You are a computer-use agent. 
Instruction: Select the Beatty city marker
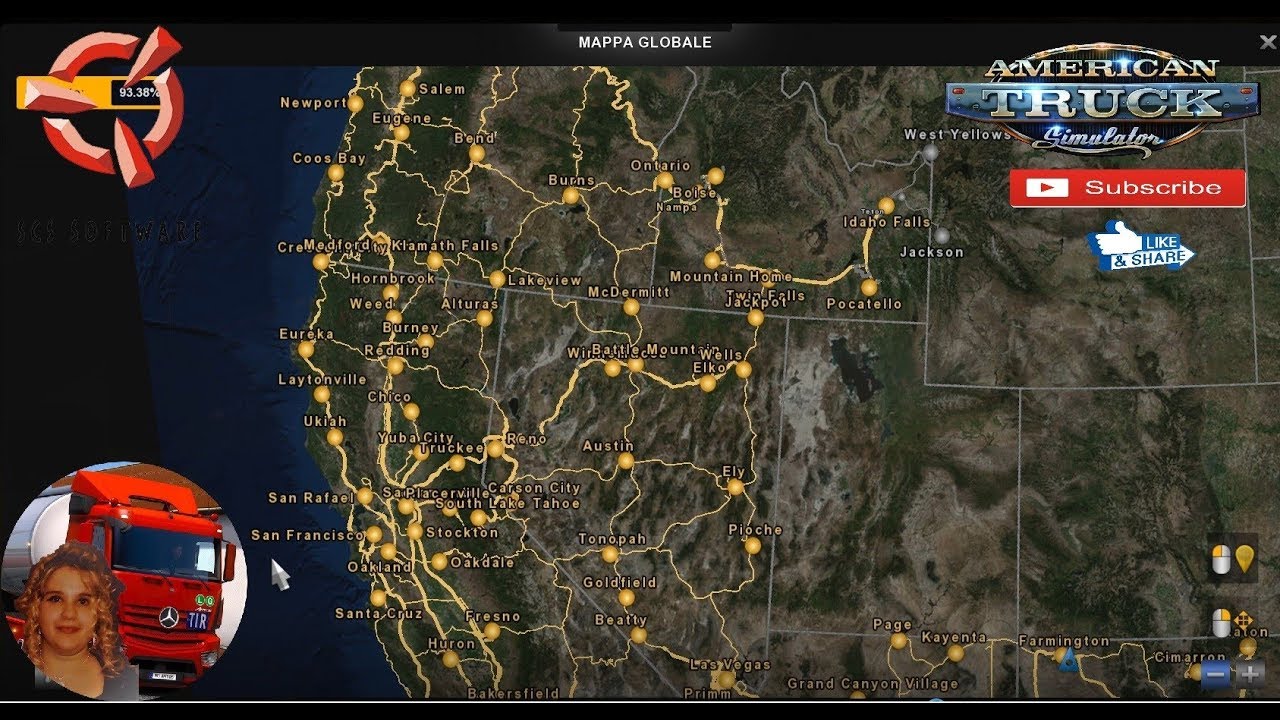(x=638, y=635)
